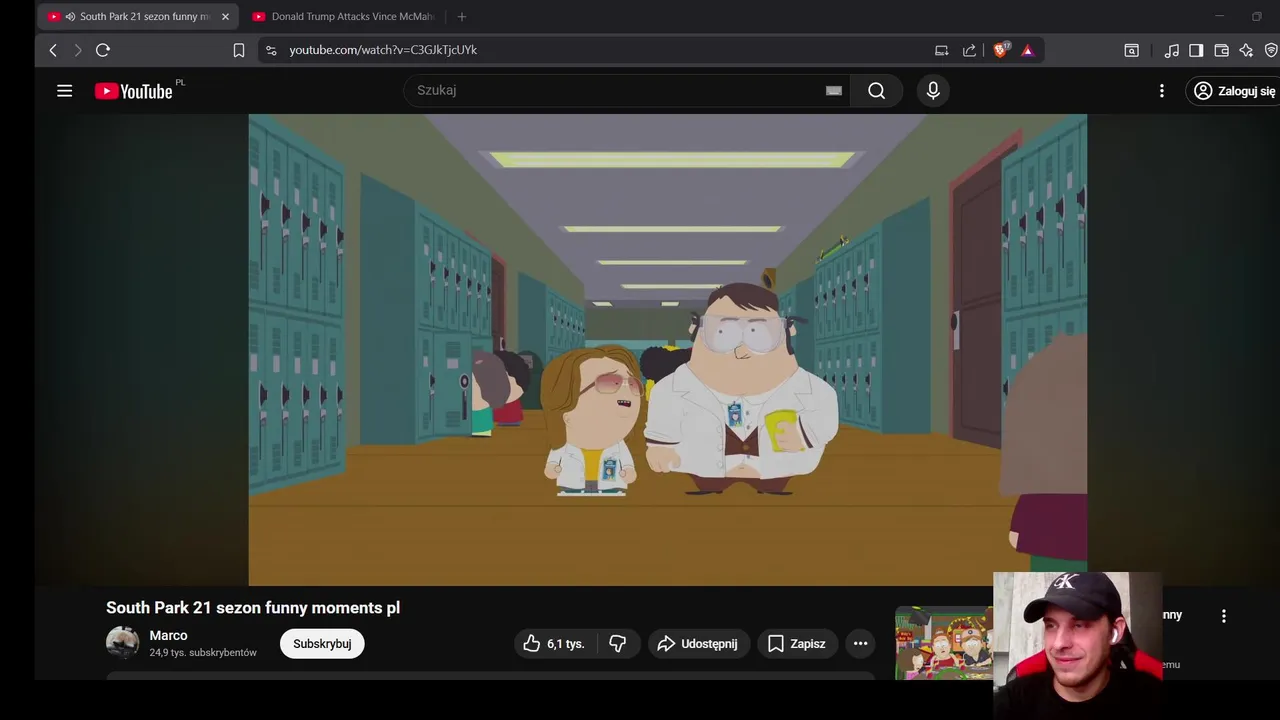Close the South Park tab

(x=225, y=17)
